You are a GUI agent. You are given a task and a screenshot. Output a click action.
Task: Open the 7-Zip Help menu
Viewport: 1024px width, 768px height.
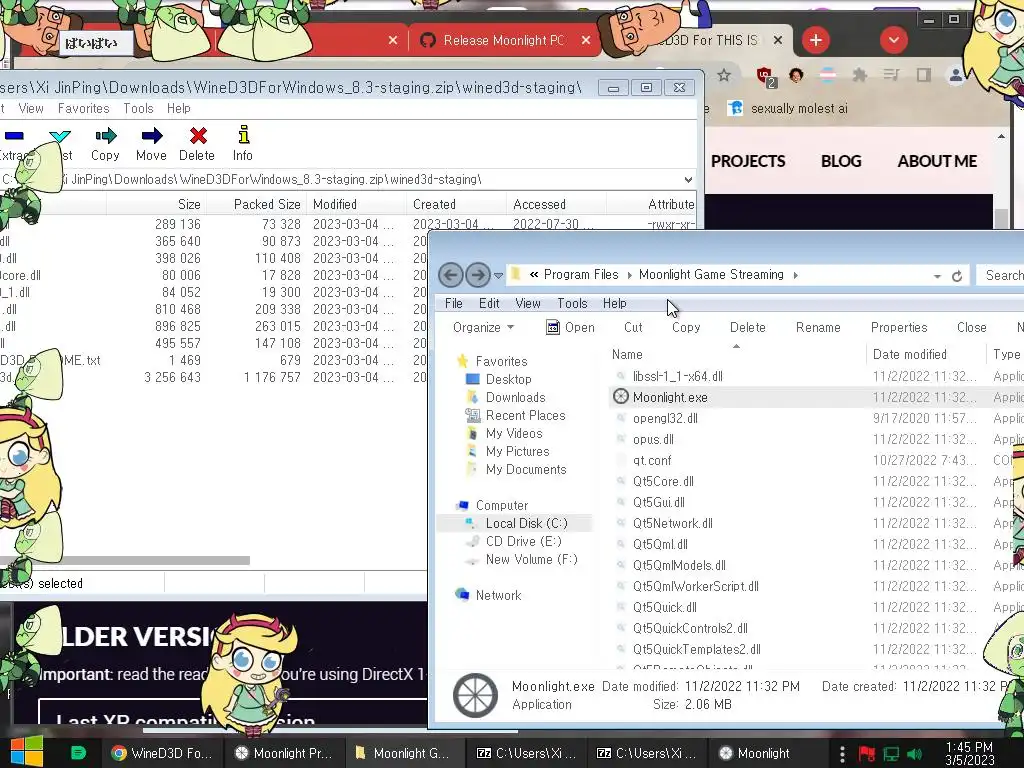click(x=178, y=108)
